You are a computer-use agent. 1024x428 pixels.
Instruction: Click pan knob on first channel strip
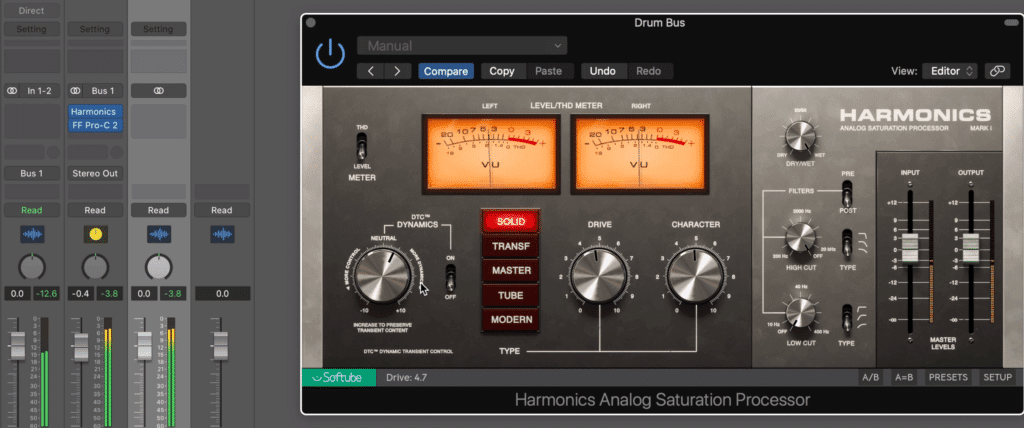click(31, 267)
